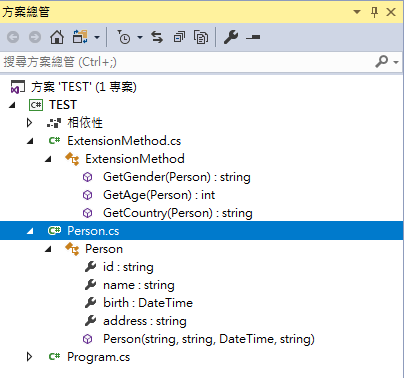This screenshot has height=378, width=404.
Task: Open the window position dropdown in title bar
Action: click(357, 12)
